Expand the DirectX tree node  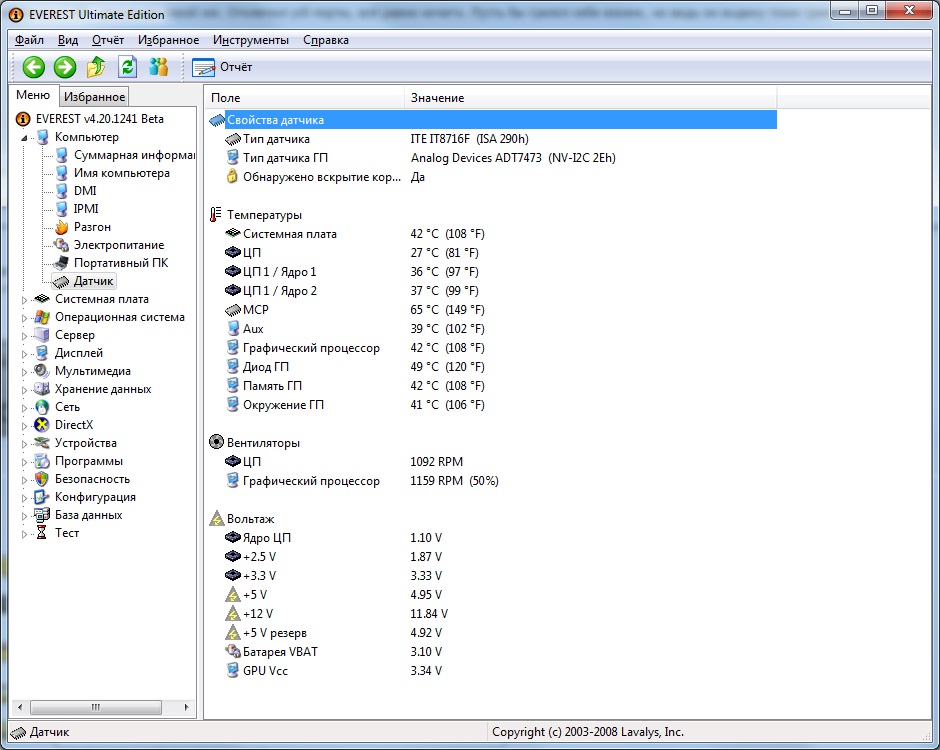pyautogui.click(x=25, y=426)
